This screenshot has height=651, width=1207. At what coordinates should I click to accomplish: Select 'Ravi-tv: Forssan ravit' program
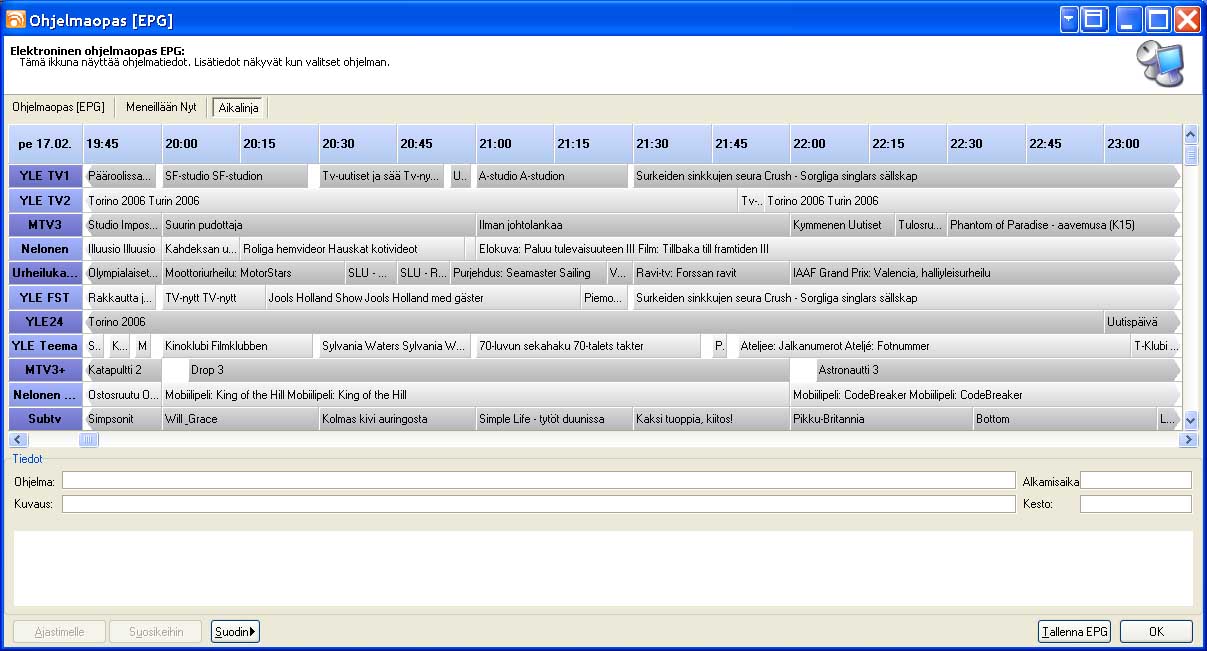coord(710,273)
